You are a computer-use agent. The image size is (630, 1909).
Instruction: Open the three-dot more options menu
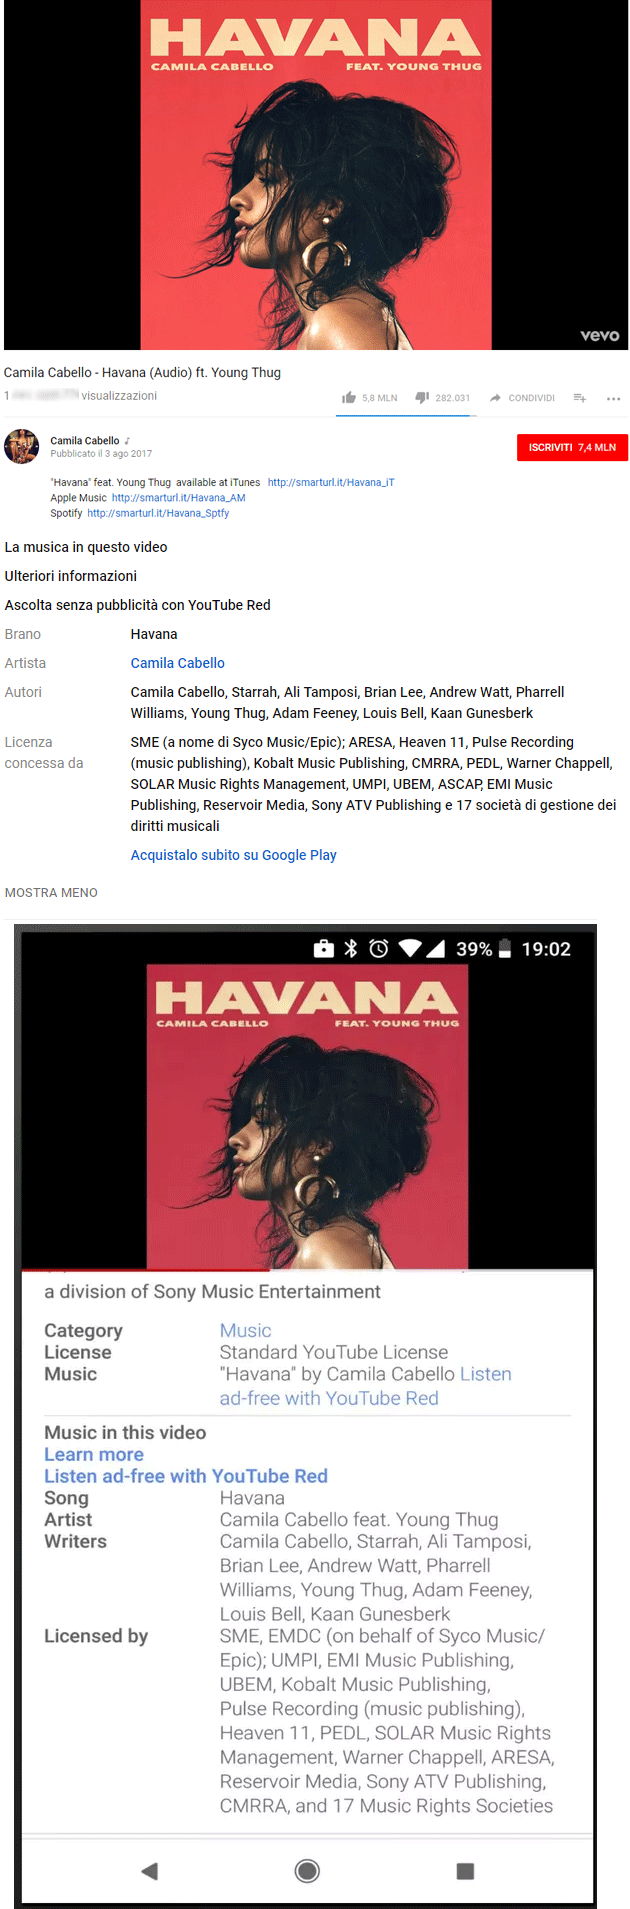click(x=614, y=398)
